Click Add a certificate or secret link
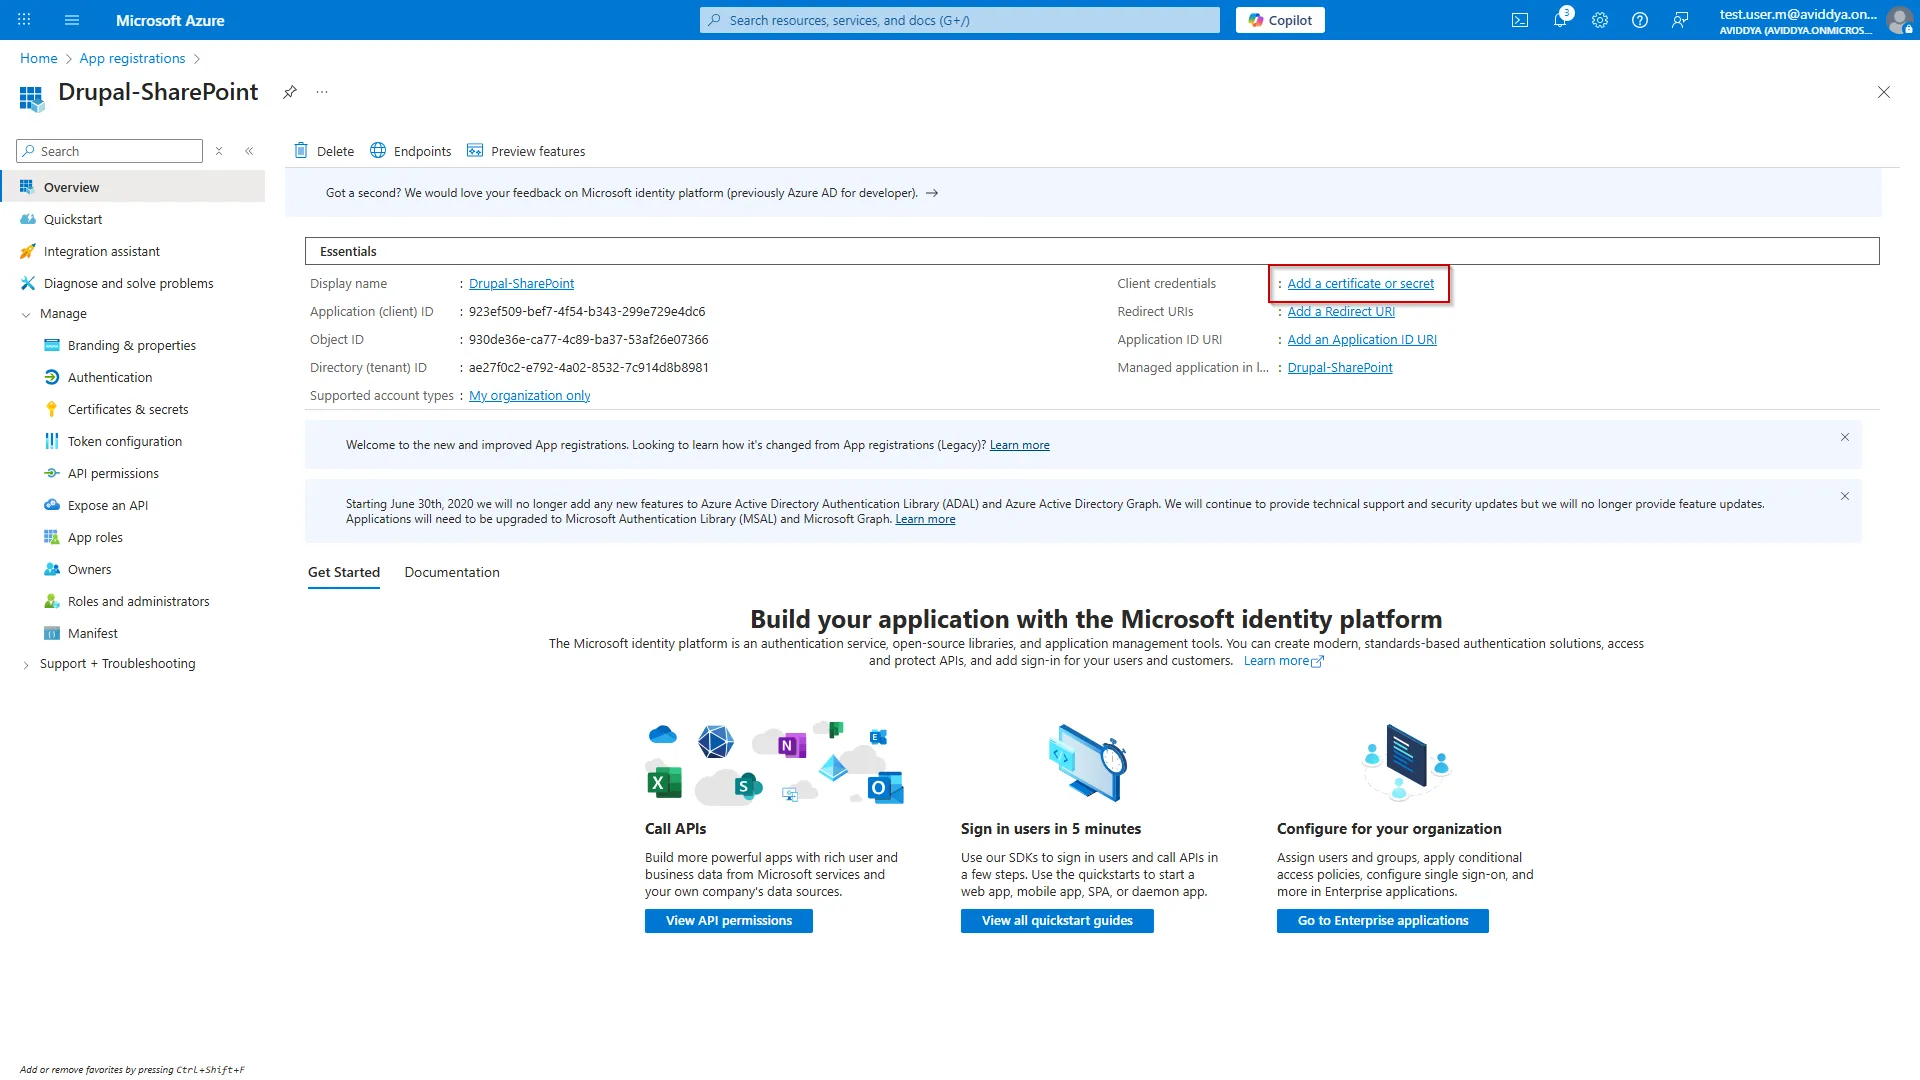 (x=1360, y=284)
